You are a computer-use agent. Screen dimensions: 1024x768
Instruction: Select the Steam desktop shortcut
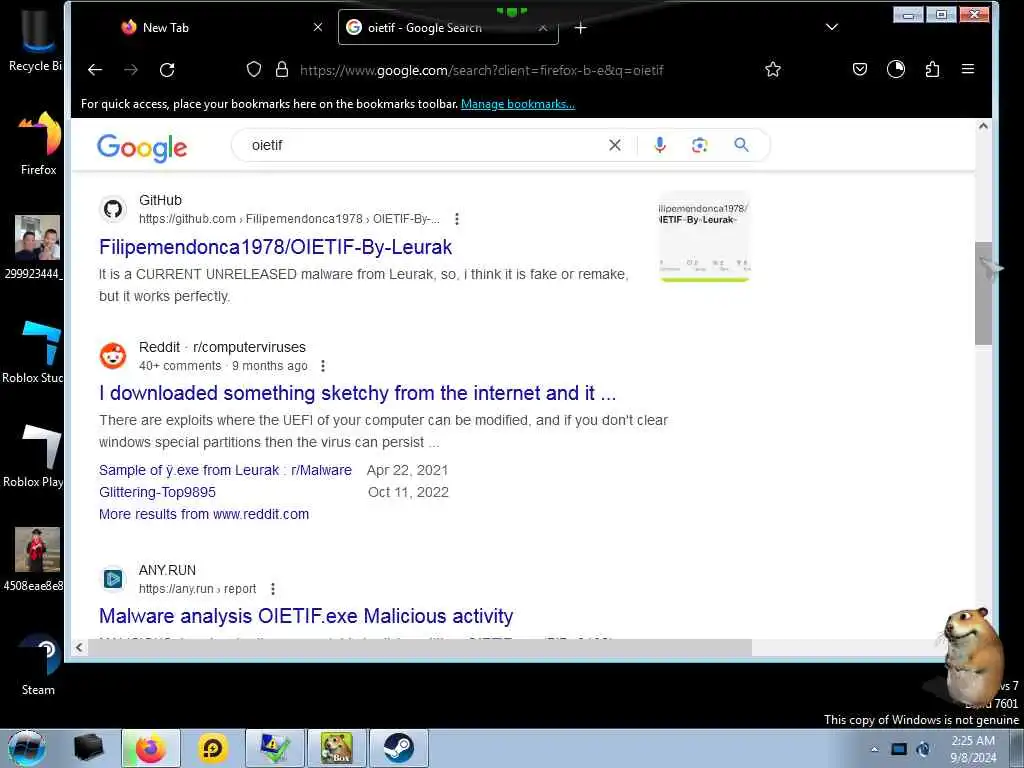(38, 663)
